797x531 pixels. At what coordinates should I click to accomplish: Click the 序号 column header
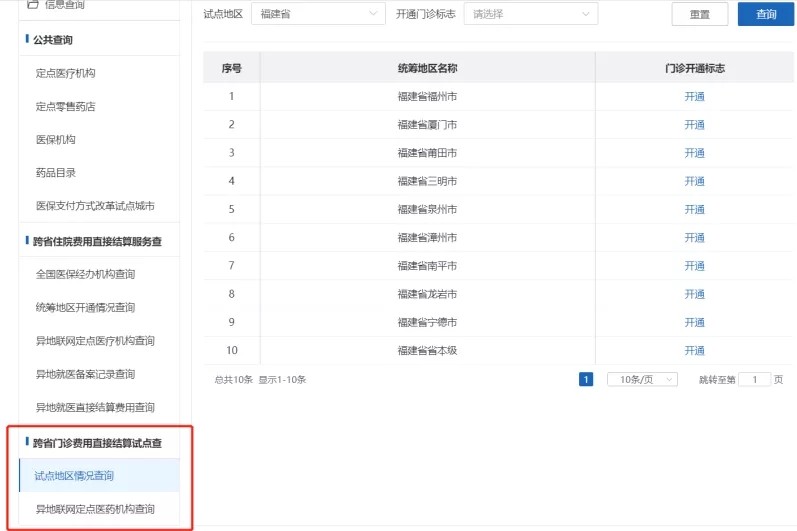pos(231,68)
